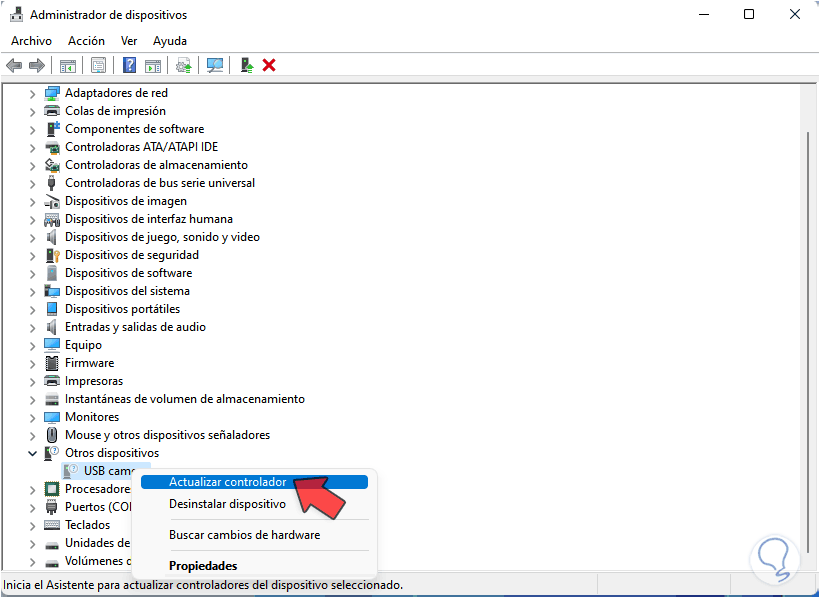Open the Acción menu
The height and width of the screenshot is (597, 819).
pos(86,41)
